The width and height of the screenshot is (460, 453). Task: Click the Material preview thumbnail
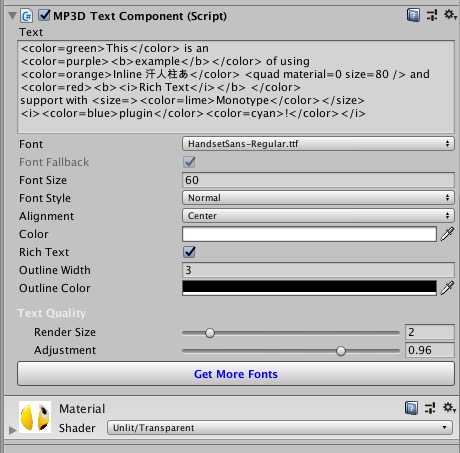(x=35, y=417)
